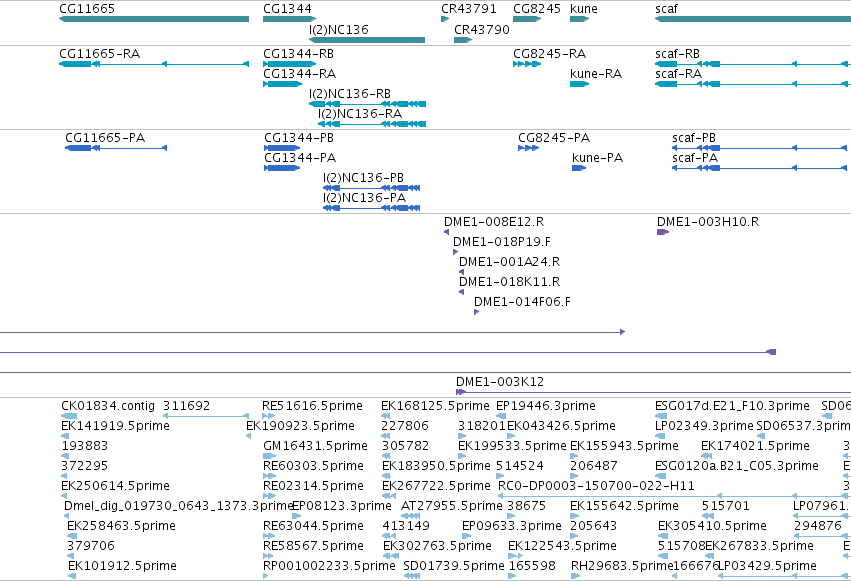Screen dimensions: 851x581
Task: Select clone end DME1-008E12.R
Action: (447, 232)
